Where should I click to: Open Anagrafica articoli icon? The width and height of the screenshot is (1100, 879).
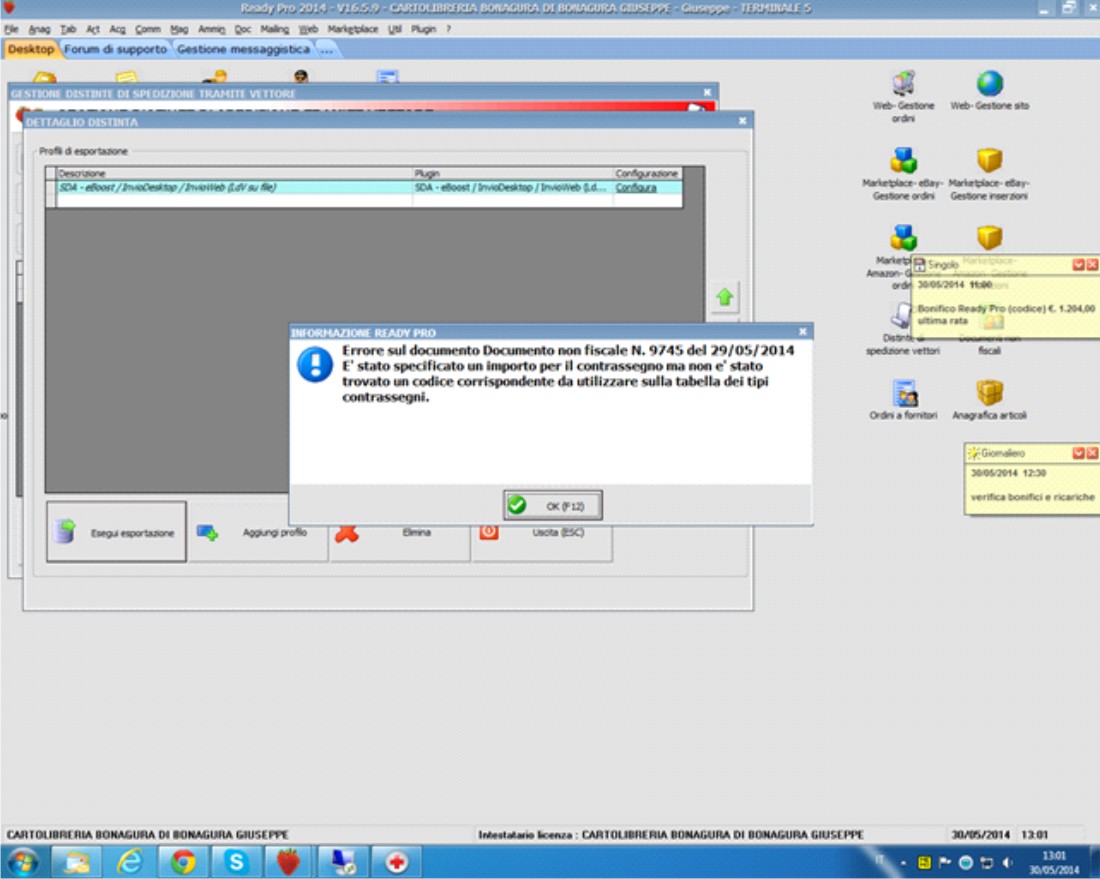[x=989, y=400]
